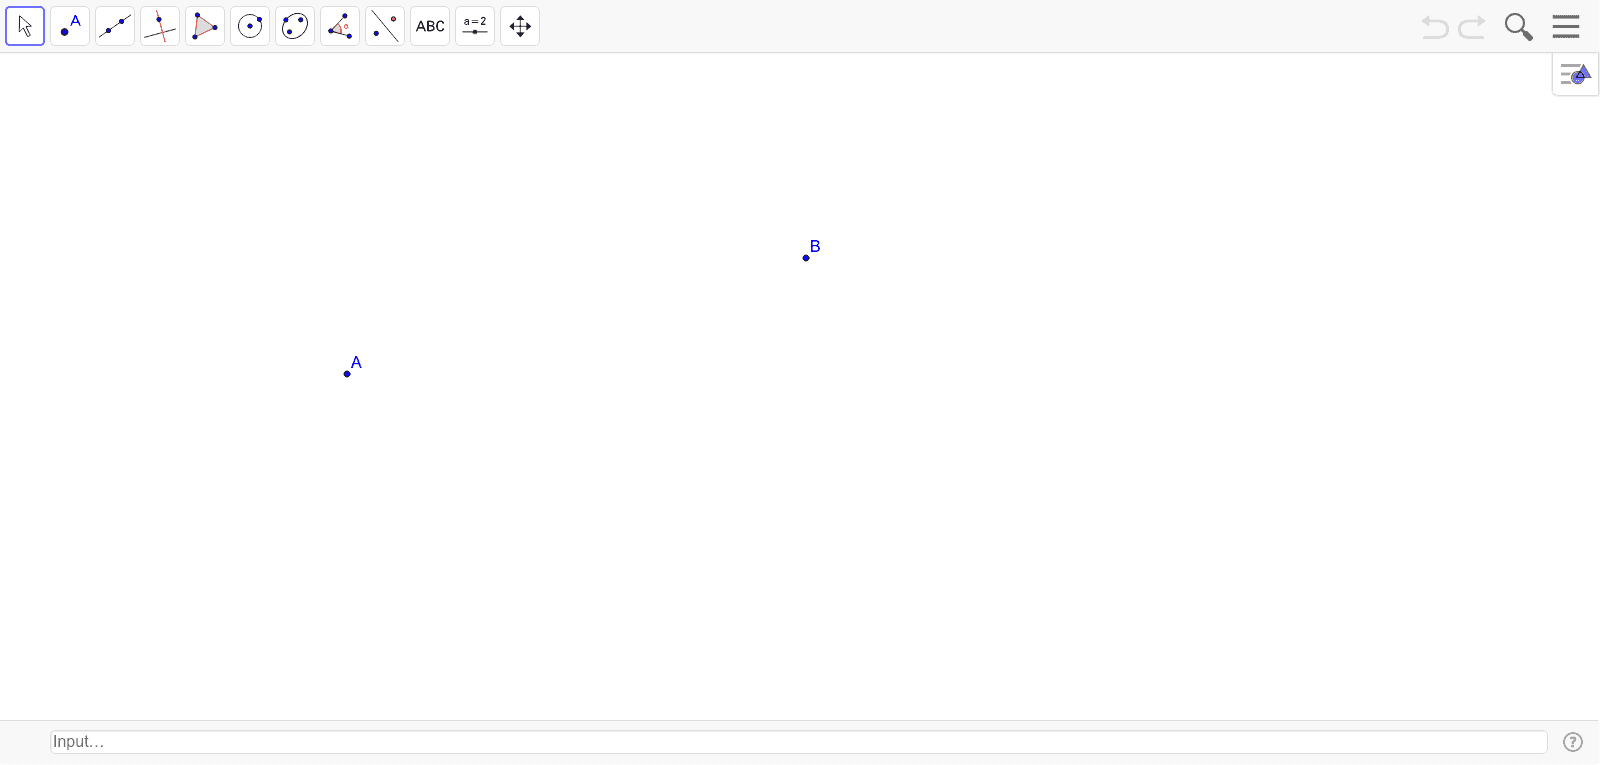Select the Ellipse conic tool
Image resolution: width=1600 pixels, height=765 pixels.
(x=295, y=26)
